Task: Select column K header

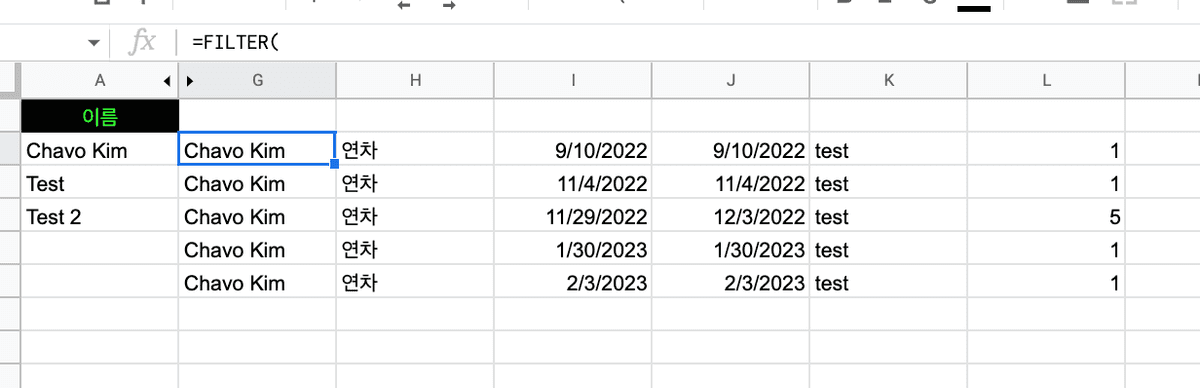Action: tap(889, 80)
